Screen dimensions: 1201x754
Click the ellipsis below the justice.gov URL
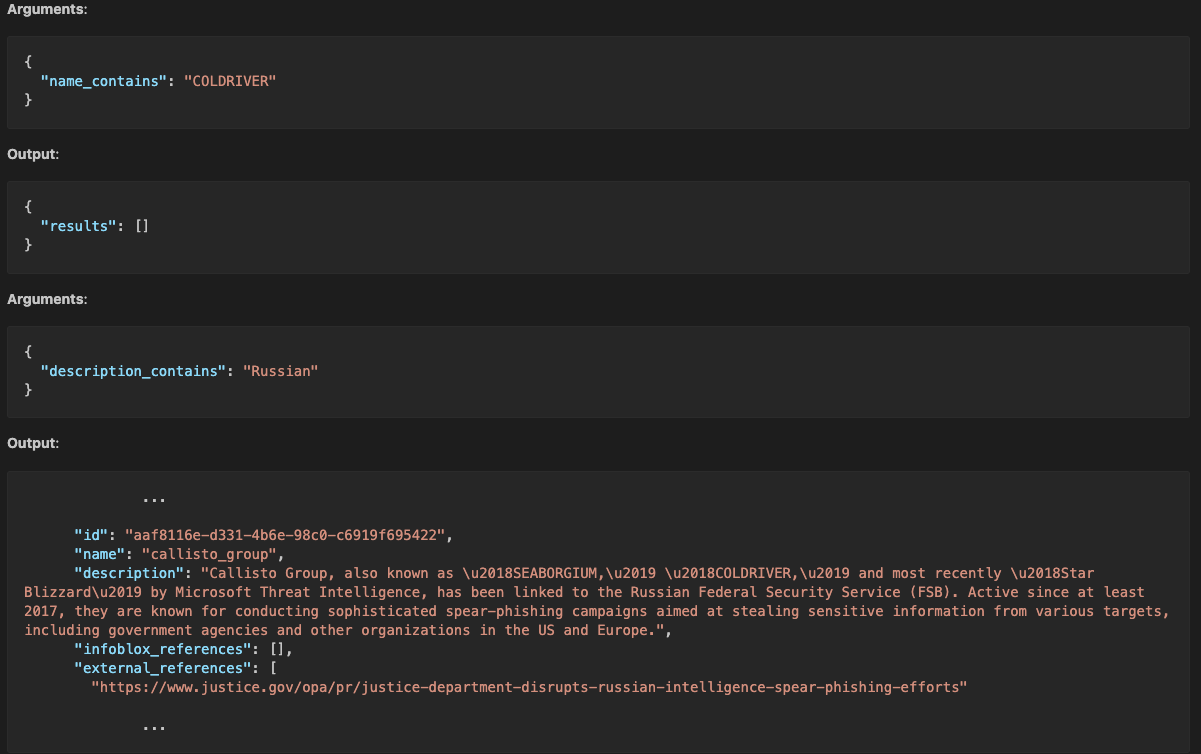153,726
